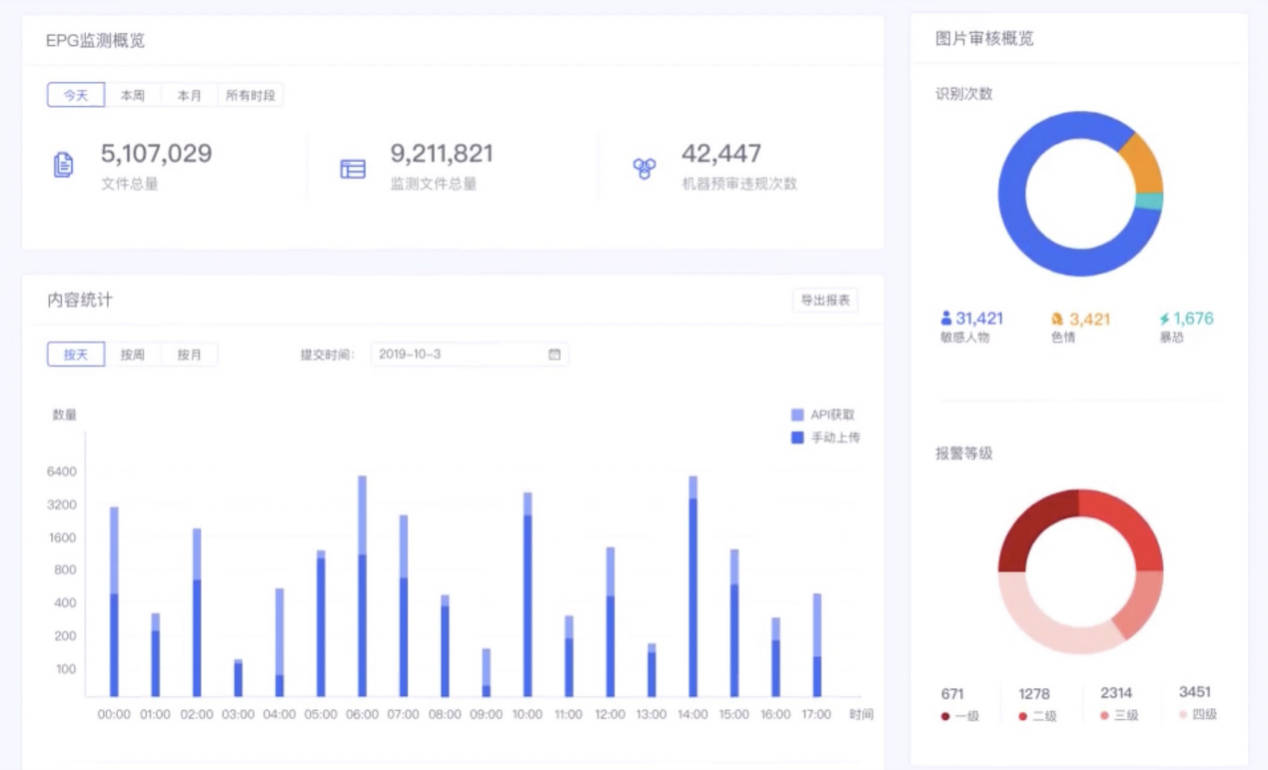Open the calendar icon in date field
Viewport: 1268px width, 770px height.
pyautogui.click(x=554, y=354)
